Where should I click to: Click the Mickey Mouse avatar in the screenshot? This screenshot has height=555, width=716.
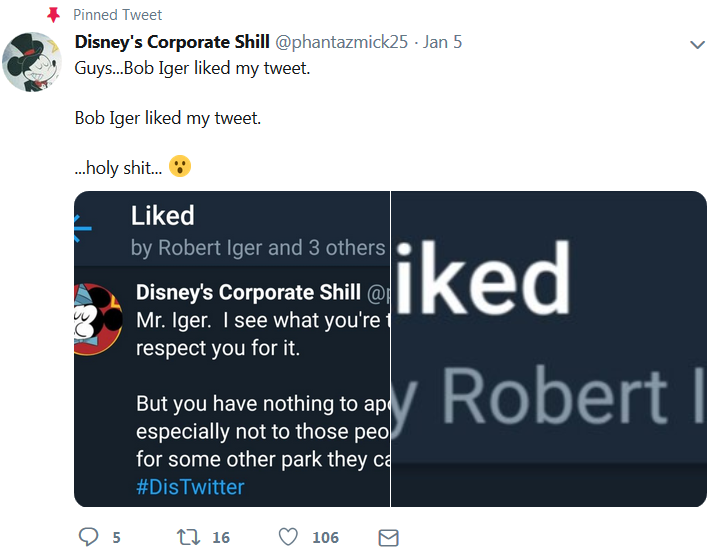[x=97, y=319]
